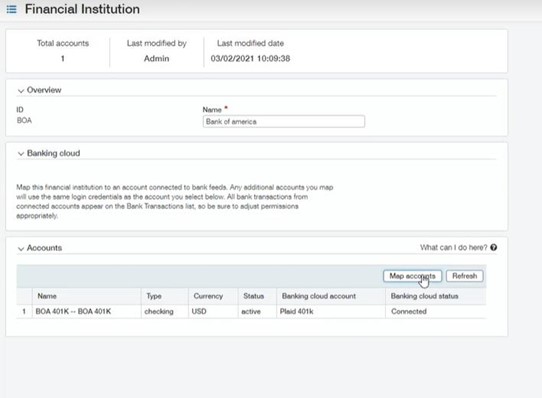Click the Last modified date value 03/02/2021 10:09:38
Viewport: 542px width, 398px height.
(x=250, y=58)
